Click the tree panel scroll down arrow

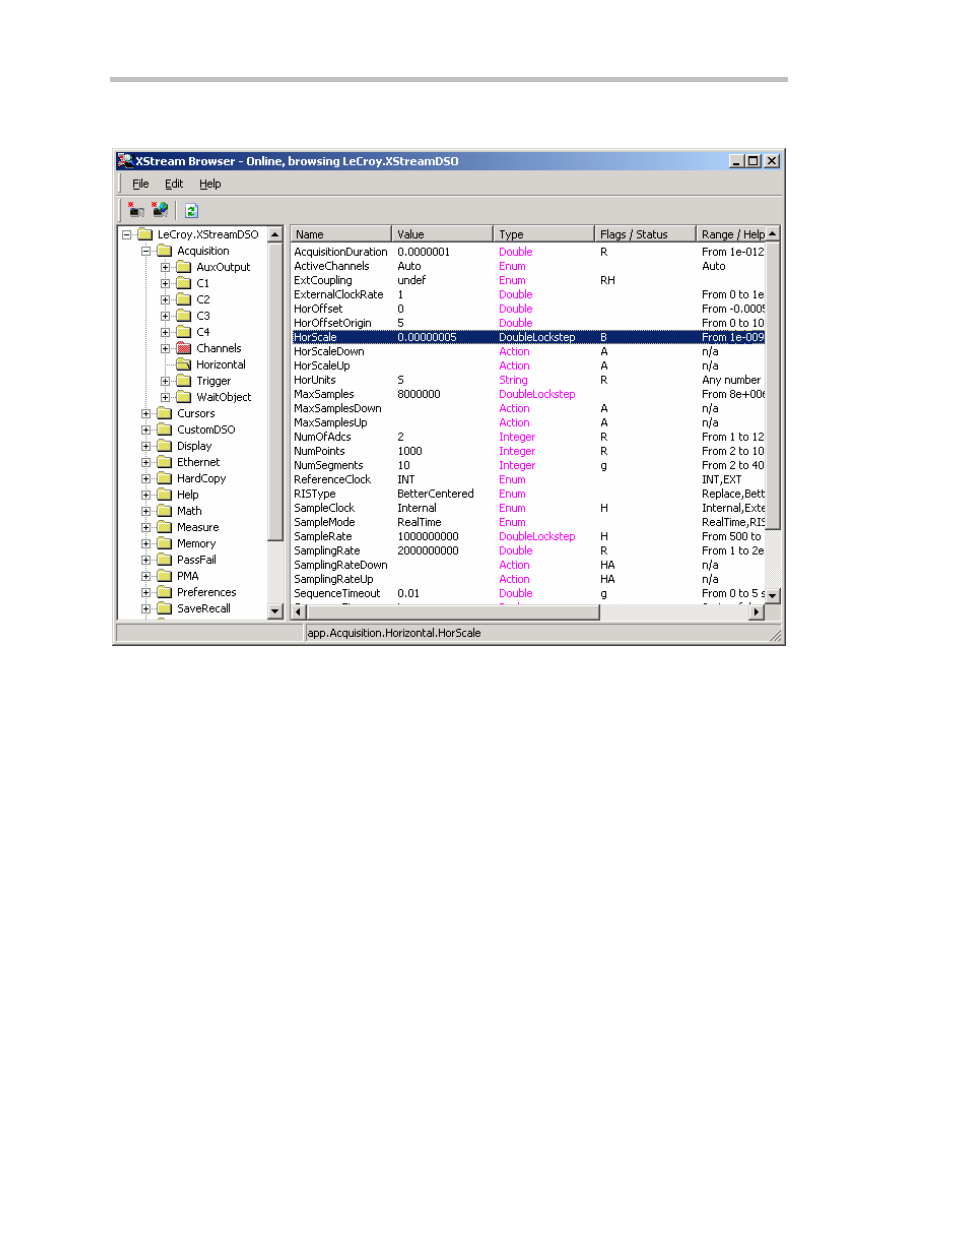(x=276, y=611)
